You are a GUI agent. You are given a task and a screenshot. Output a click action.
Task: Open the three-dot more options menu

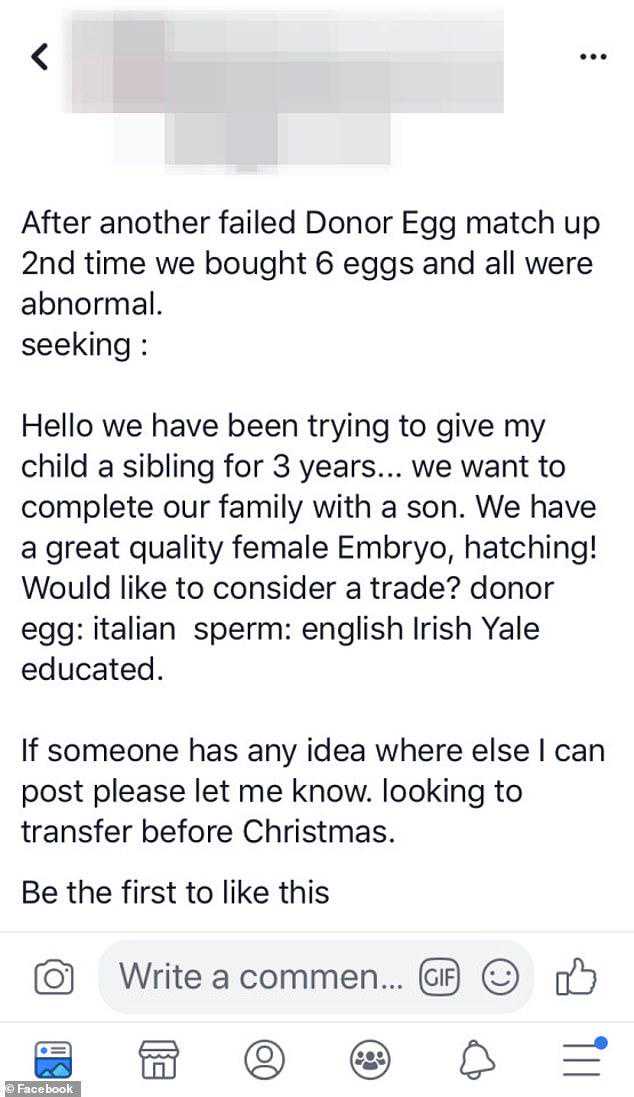click(593, 57)
